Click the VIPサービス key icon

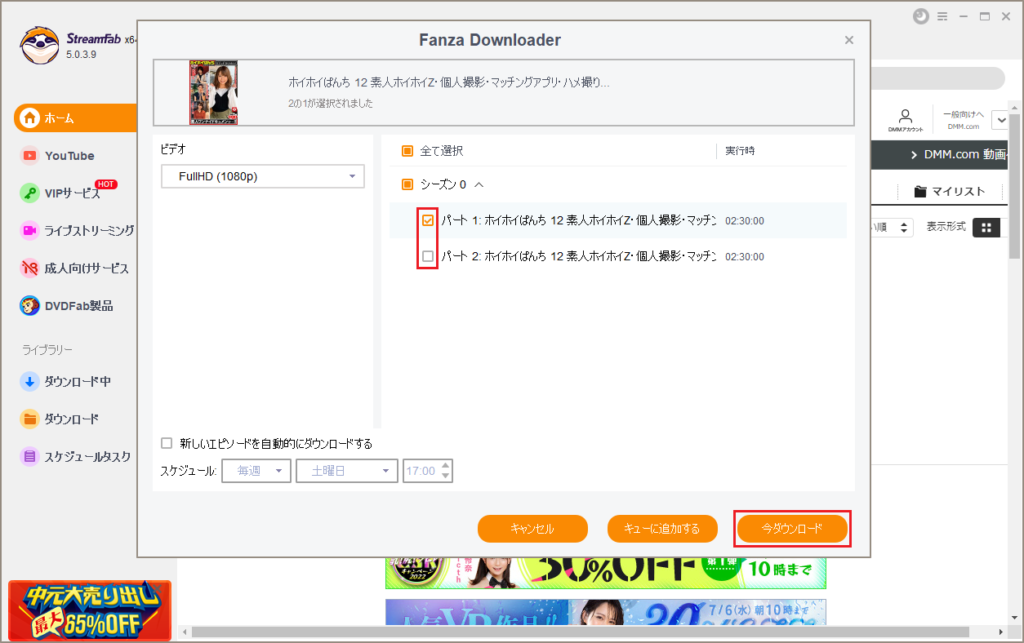point(29,193)
